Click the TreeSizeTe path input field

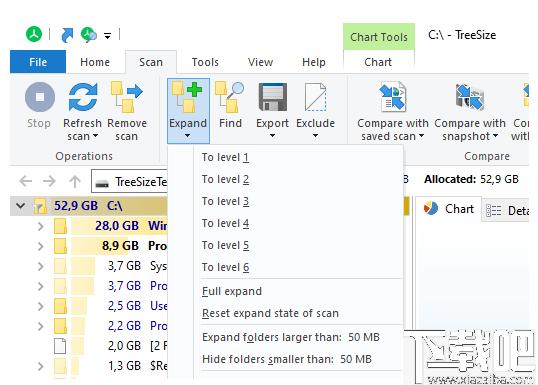pyautogui.click(x=130, y=181)
